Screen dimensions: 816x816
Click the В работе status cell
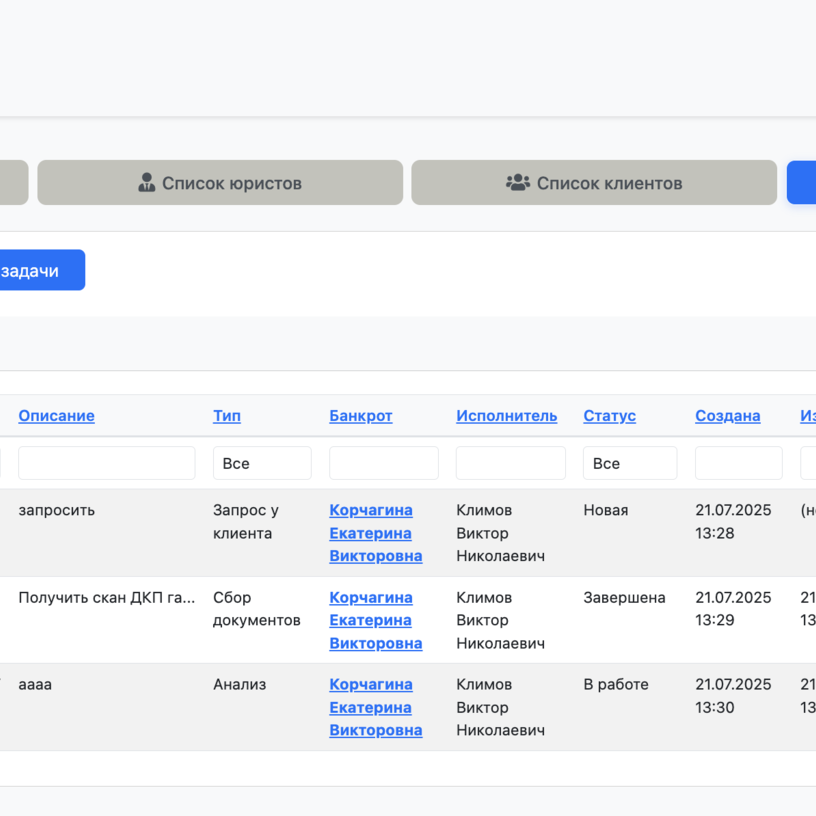coord(616,684)
